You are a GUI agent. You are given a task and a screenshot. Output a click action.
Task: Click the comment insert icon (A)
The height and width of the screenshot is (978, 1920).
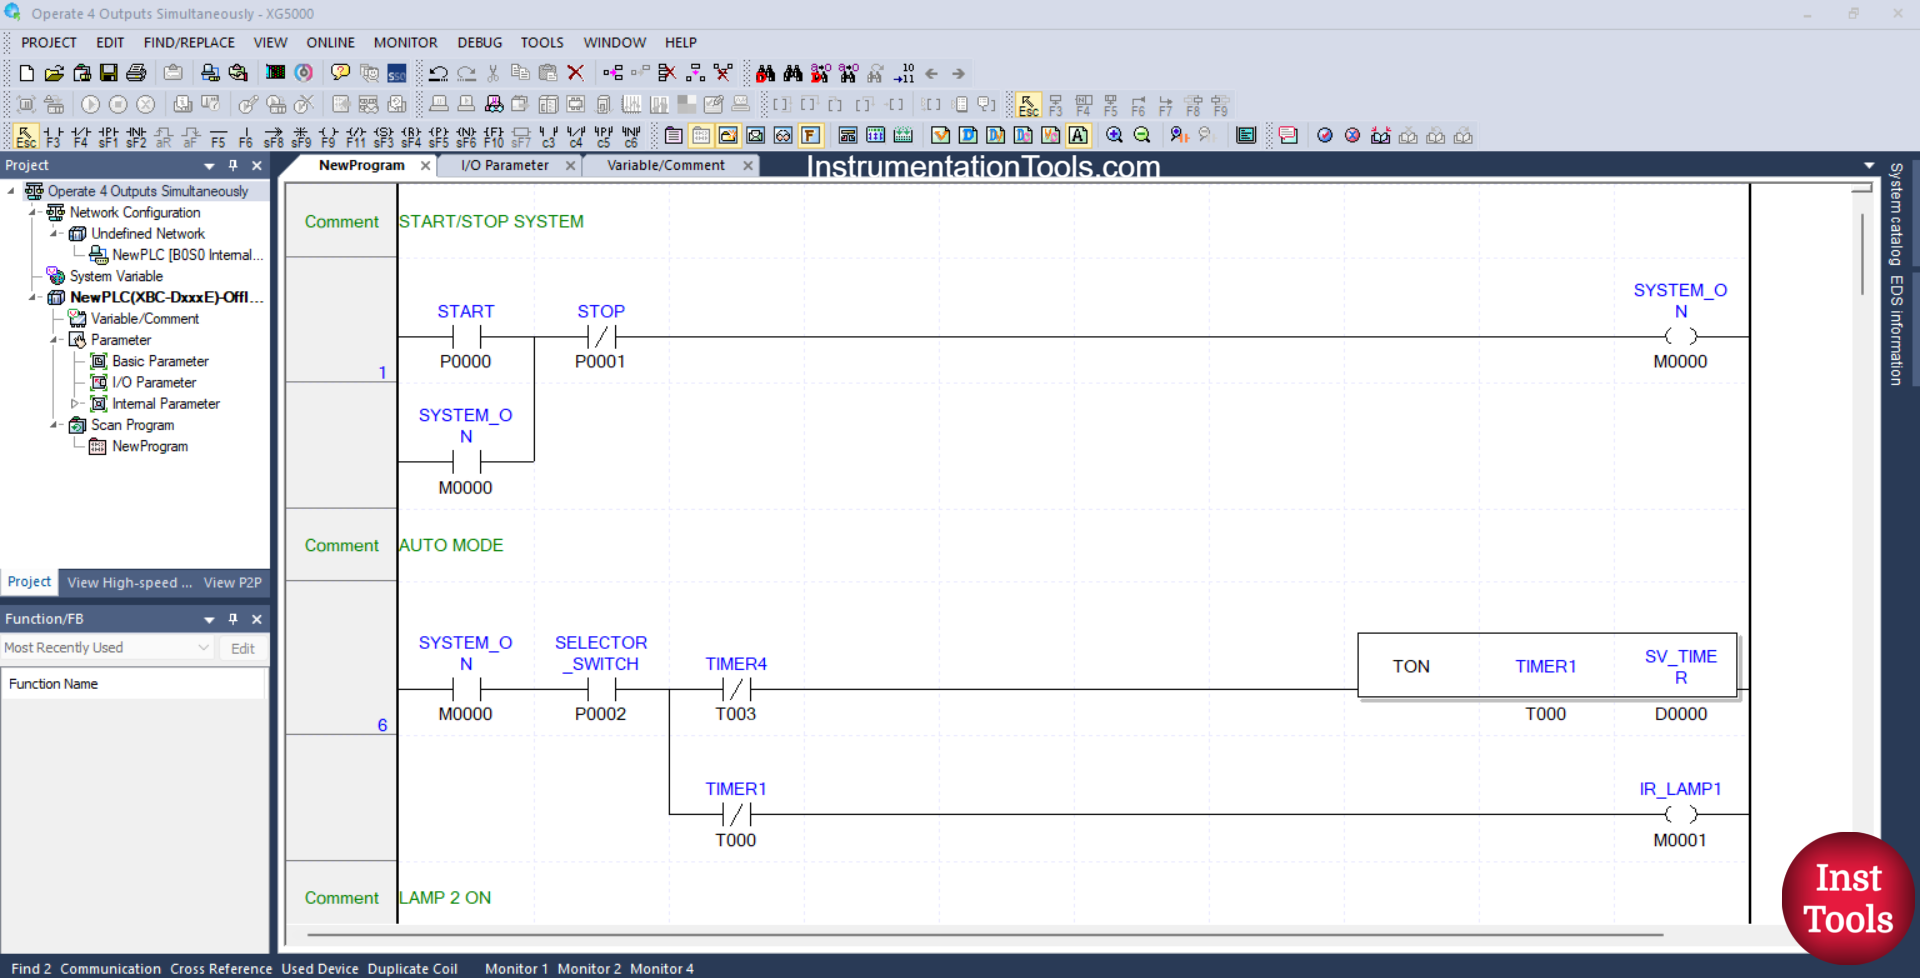1078,135
